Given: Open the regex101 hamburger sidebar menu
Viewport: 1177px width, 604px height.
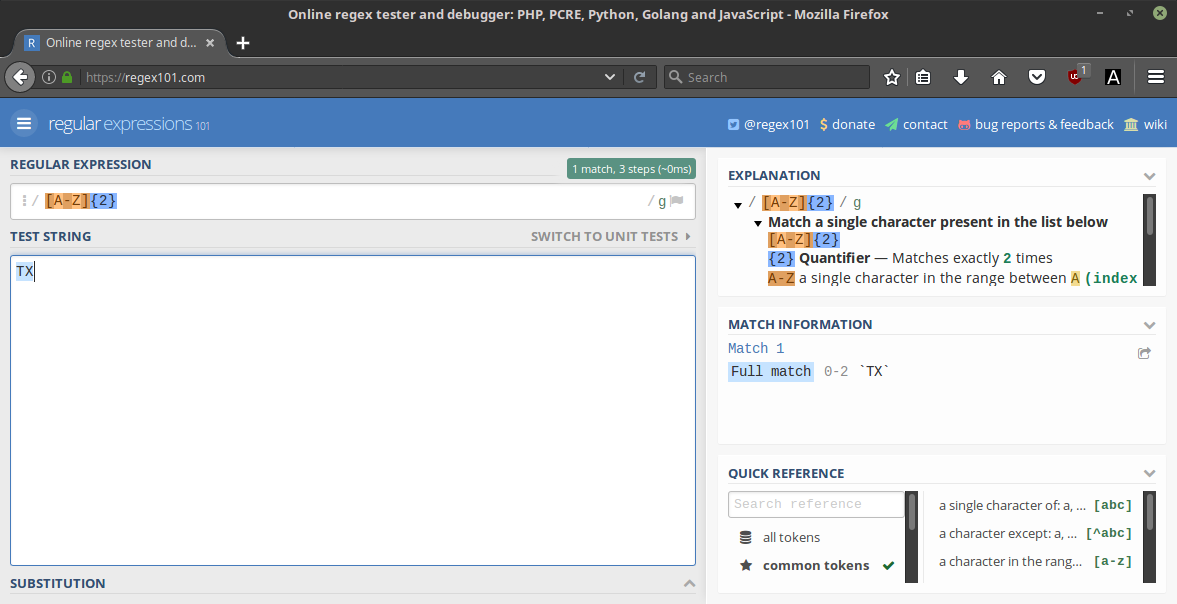Looking at the screenshot, I should 24,123.
